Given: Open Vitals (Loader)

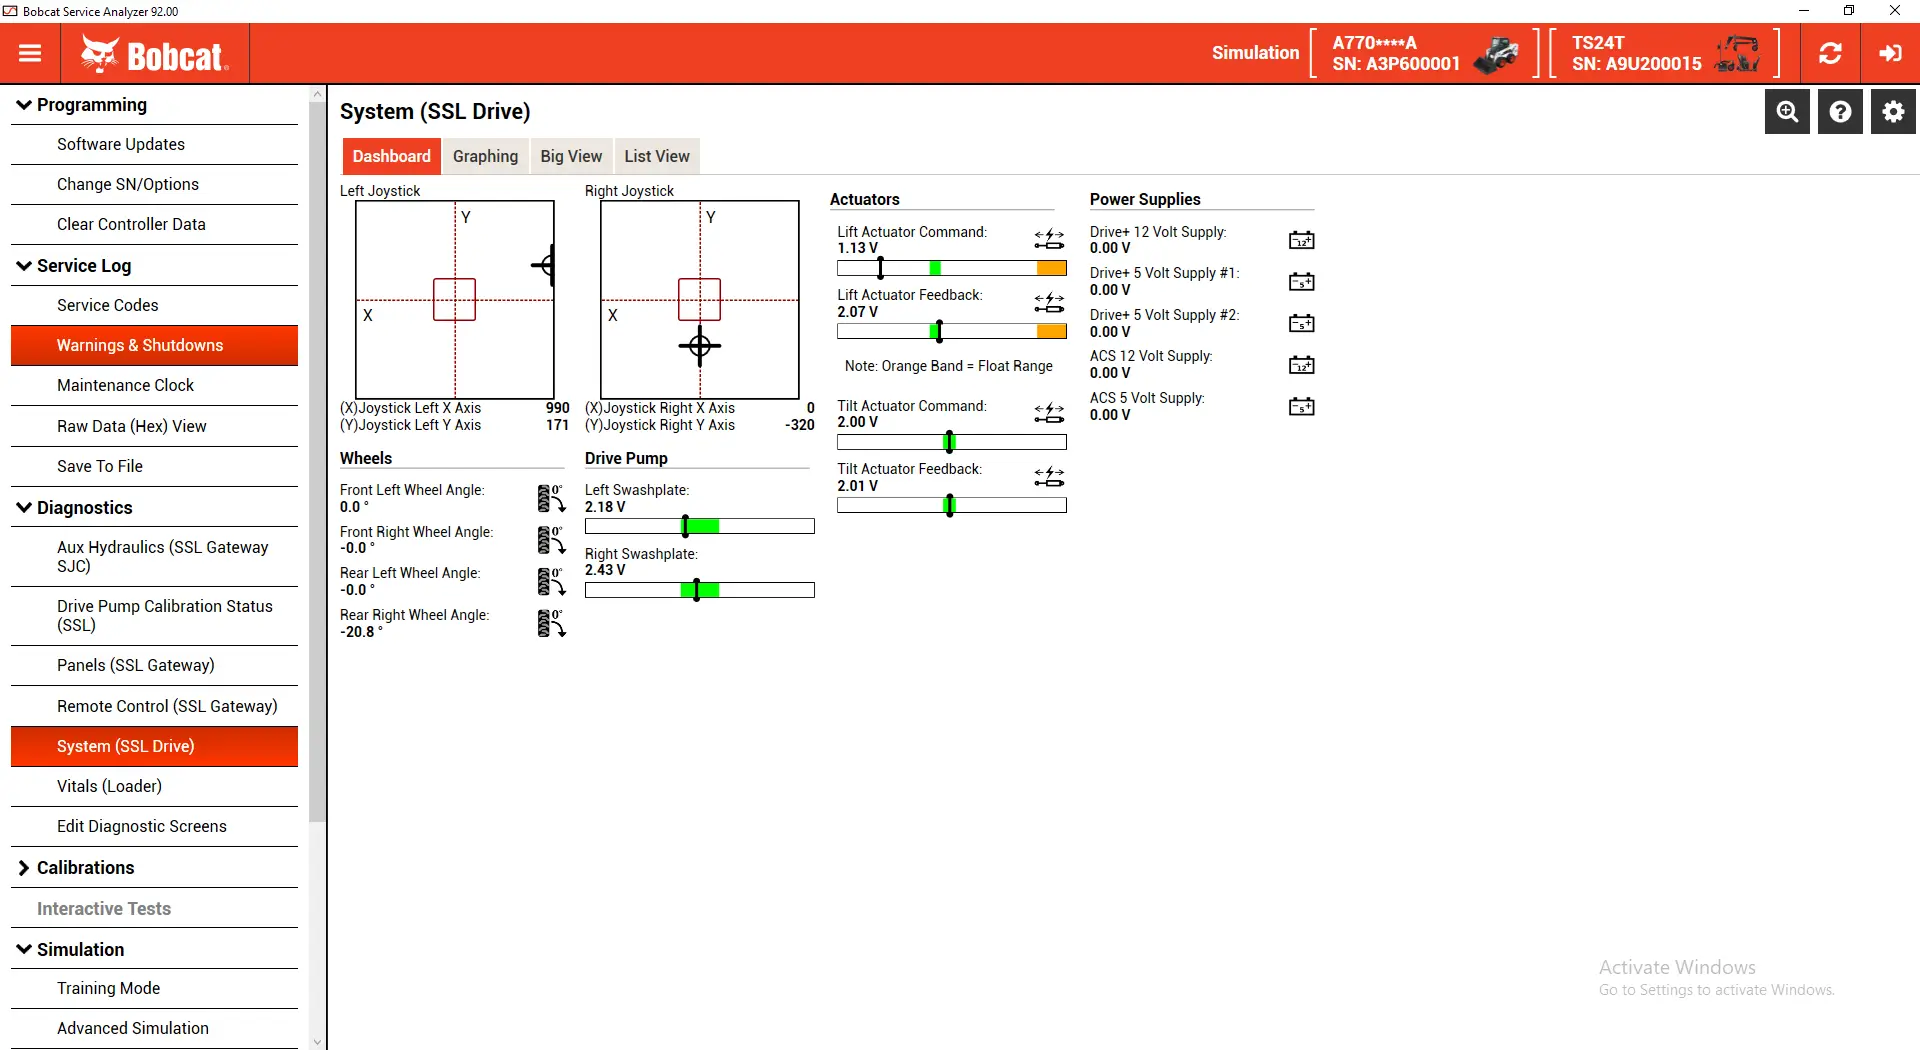Looking at the screenshot, I should point(154,787).
